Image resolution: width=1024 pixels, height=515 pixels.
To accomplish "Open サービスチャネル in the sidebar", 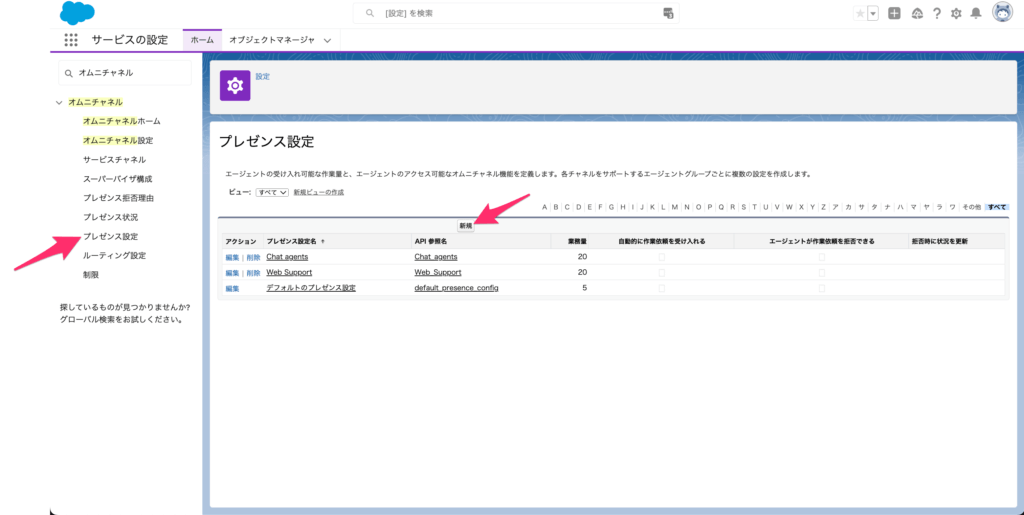I will point(114,159).
